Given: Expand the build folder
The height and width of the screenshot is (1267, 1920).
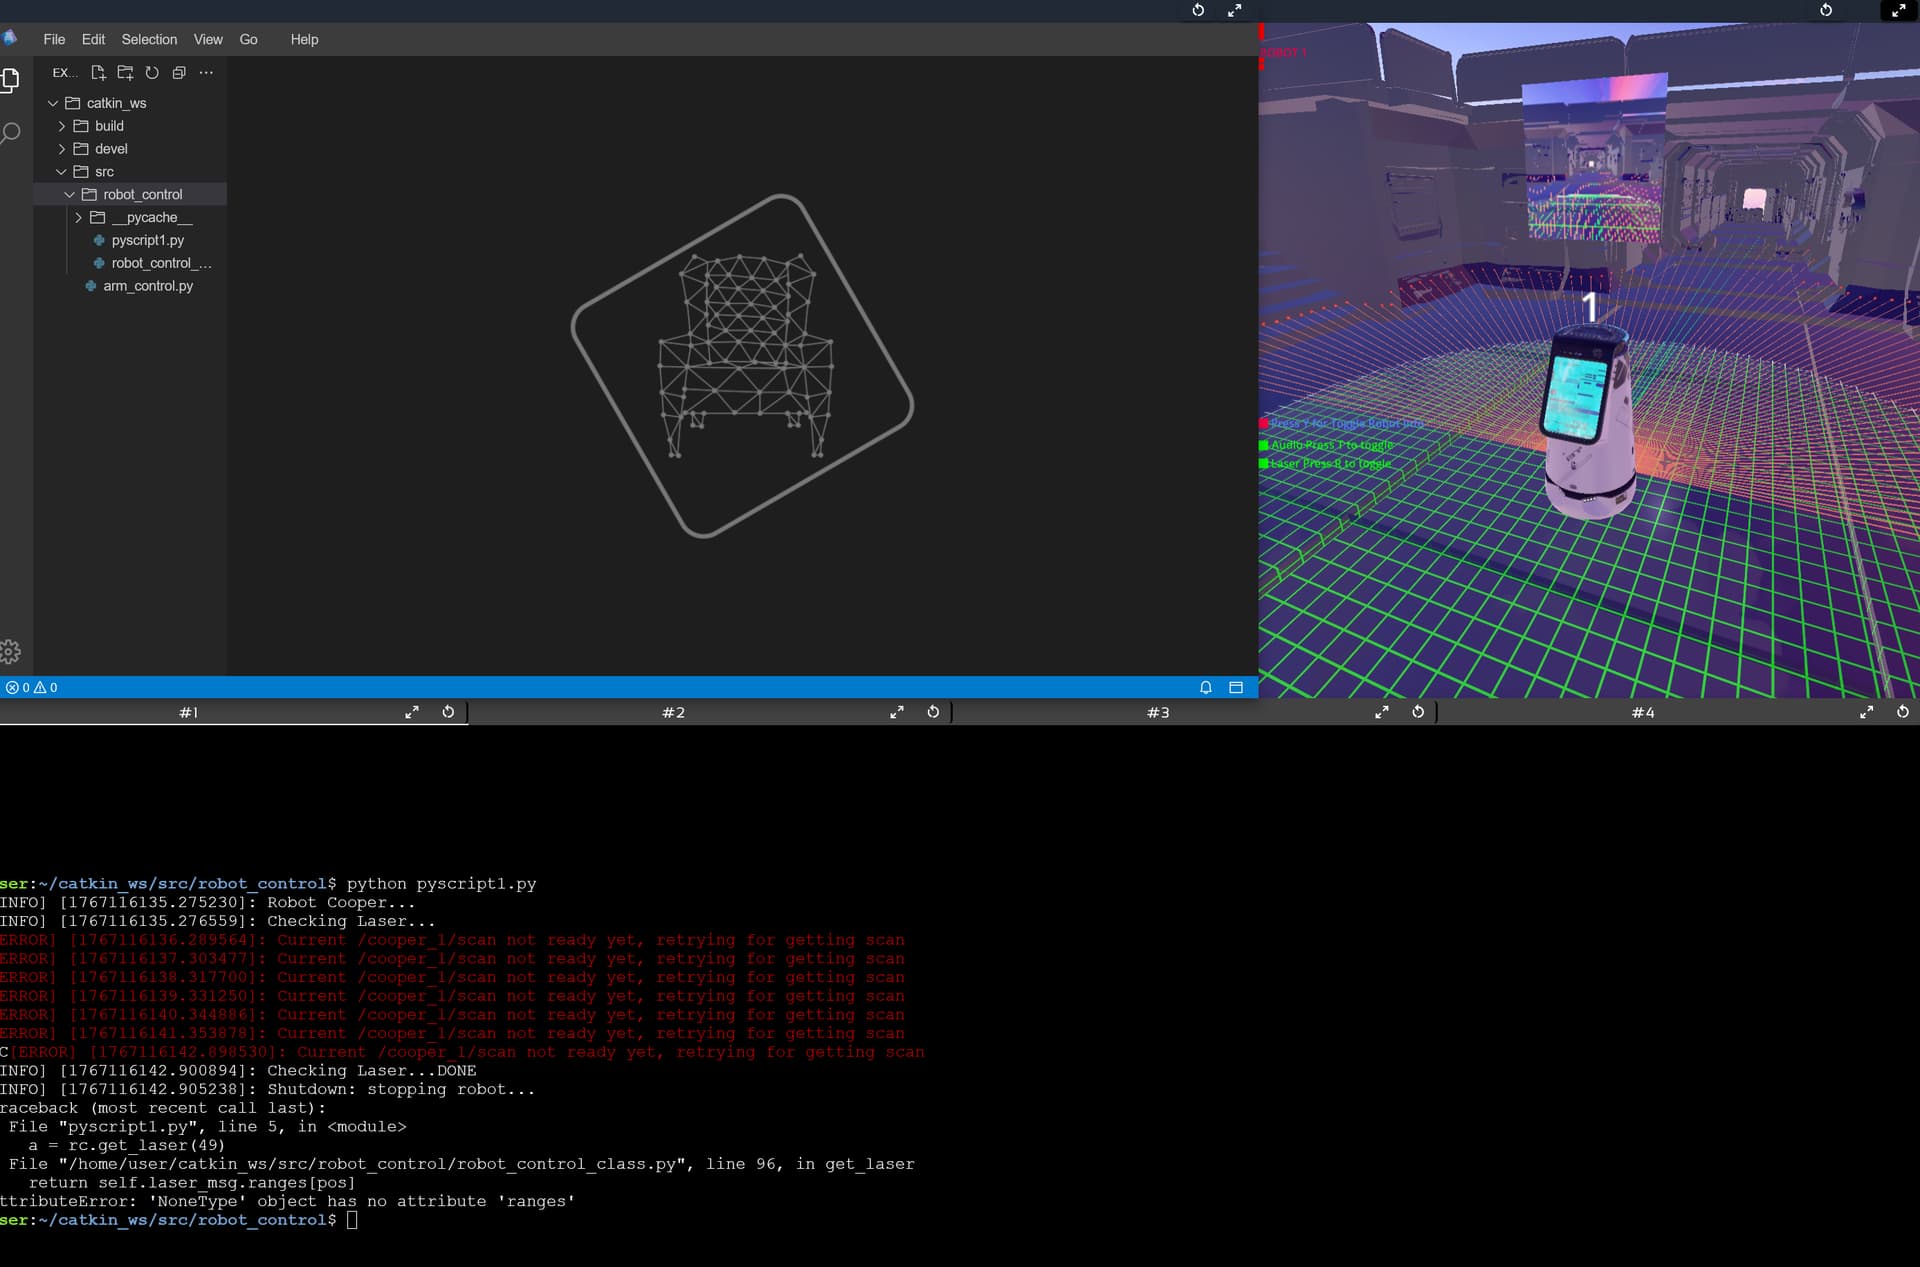Looking at the screenshot, I should tap(109, 126).
